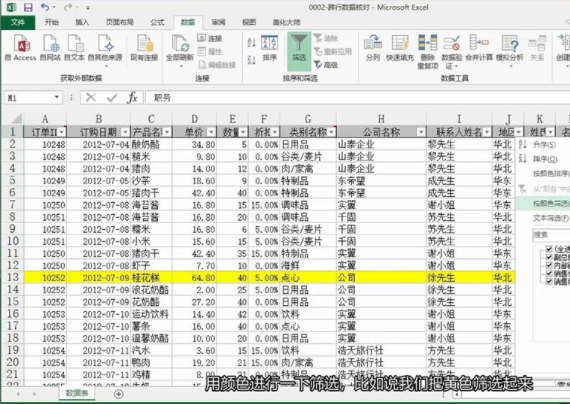570x404 pixels.
Task: Switch to the 开始 Home tab
Action: tap(51, 22)
